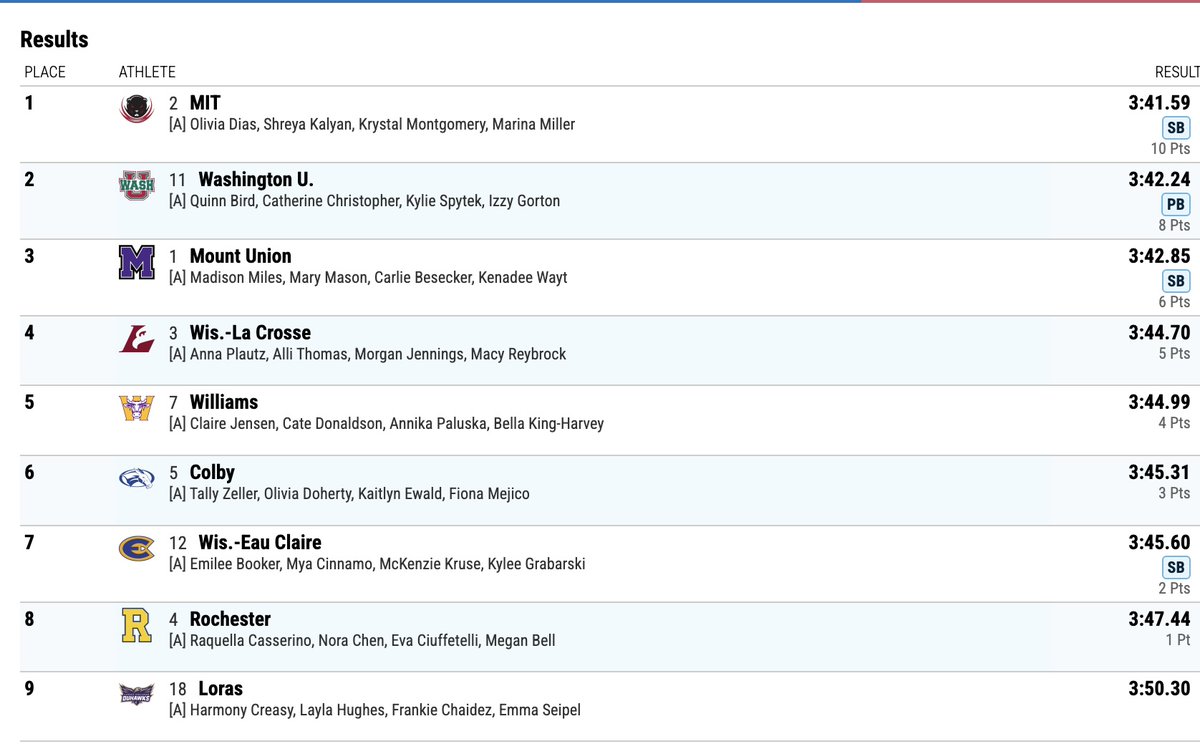Image resolution: width=1200 pixels, height=749 pixels.
Task: Click the 3:44.99 result time
Action: (x=1159, y=402)
